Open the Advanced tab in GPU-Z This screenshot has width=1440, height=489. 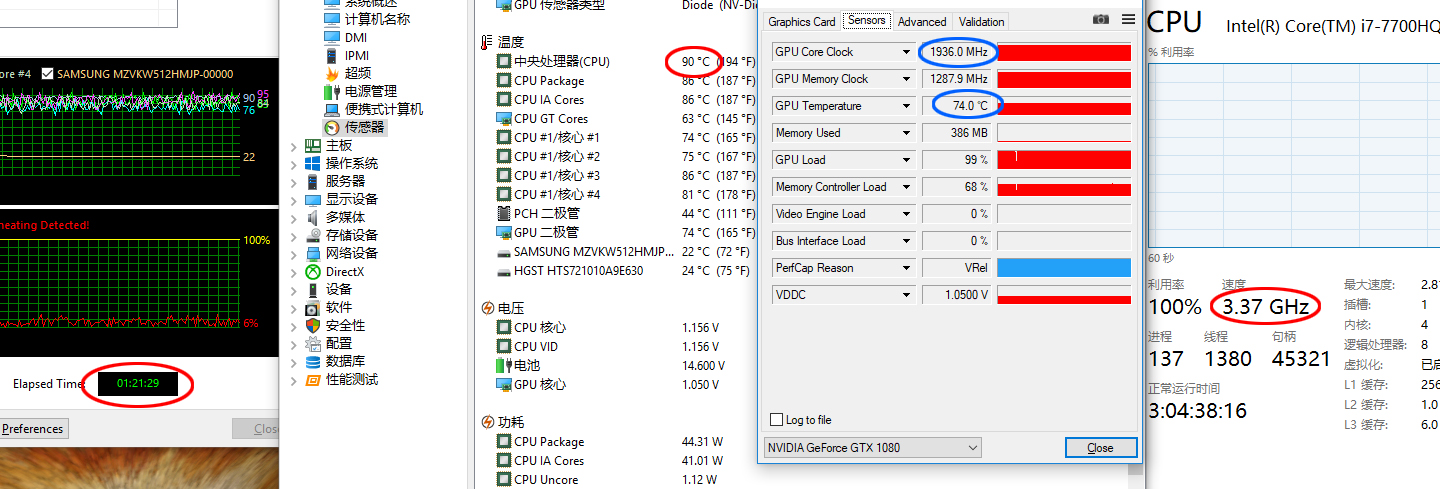pyautogui.click(x=922, y=21)
